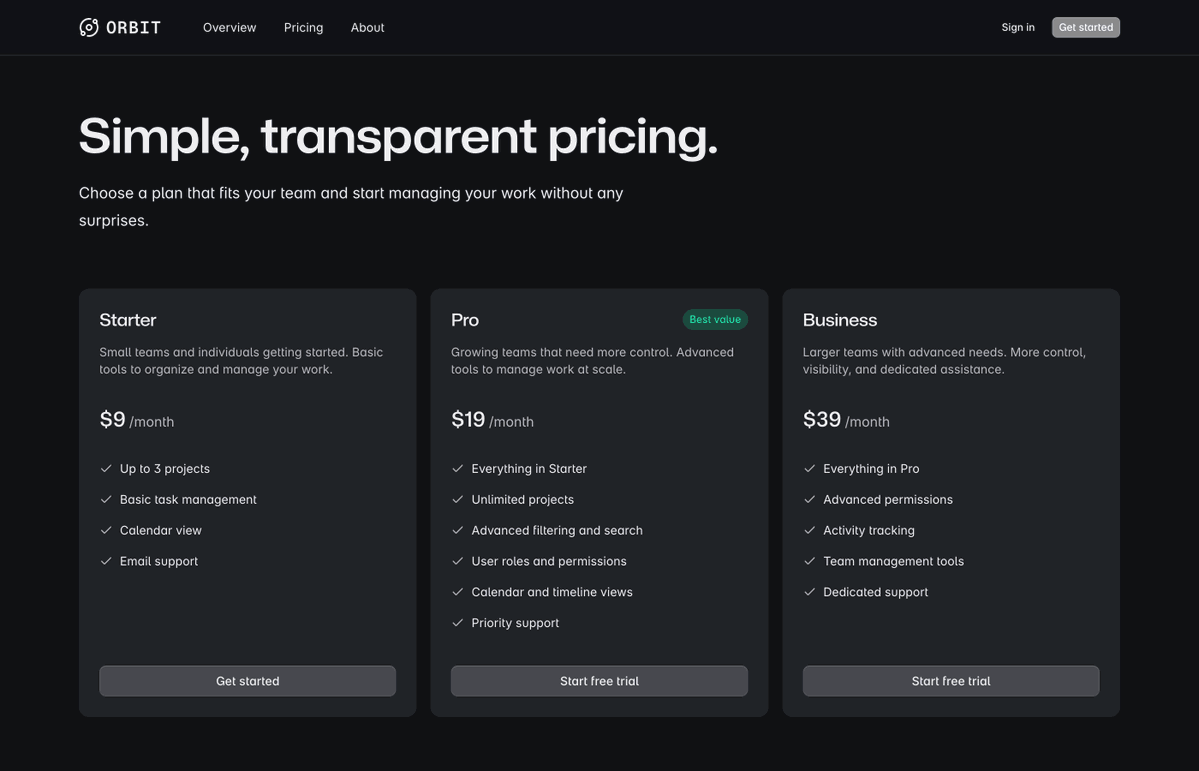Click the Calendar view feature text
Viewport: 1199px width, 771px height.
[x=161, y=530]
